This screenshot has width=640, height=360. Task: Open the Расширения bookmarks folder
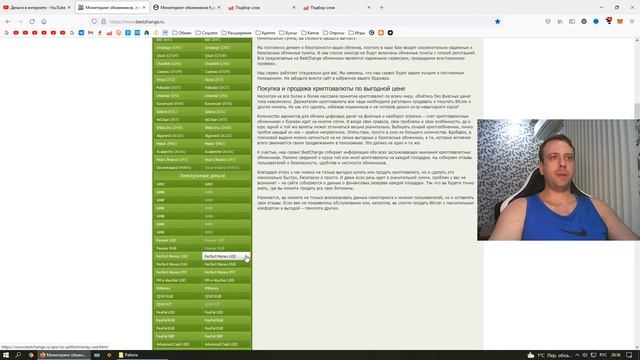[236, 33]
